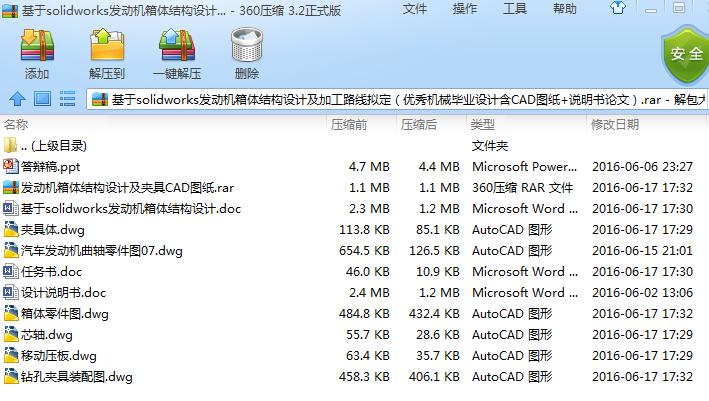709x401 pixels.
Task: Click the 654.5 KB original size value
Action: point(364,250)
